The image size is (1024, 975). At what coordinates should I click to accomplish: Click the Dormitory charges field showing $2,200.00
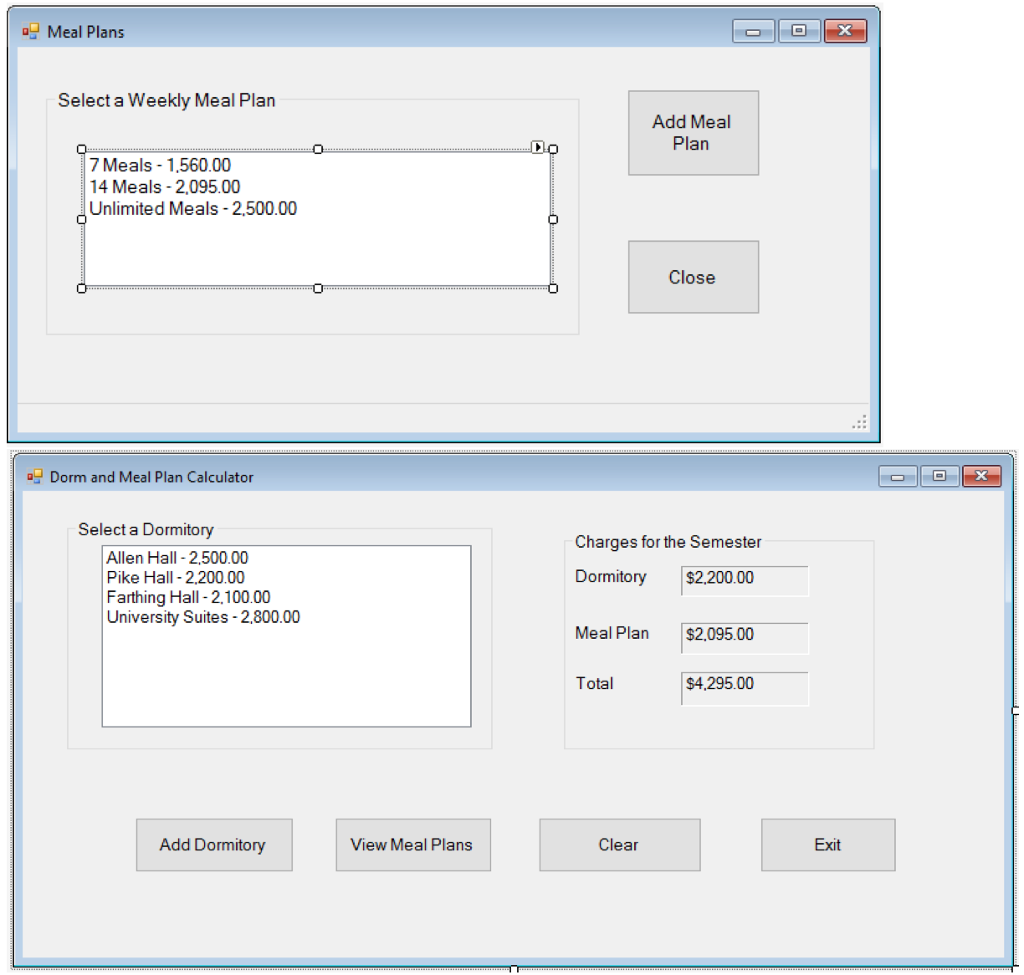(x=743, y=580)
